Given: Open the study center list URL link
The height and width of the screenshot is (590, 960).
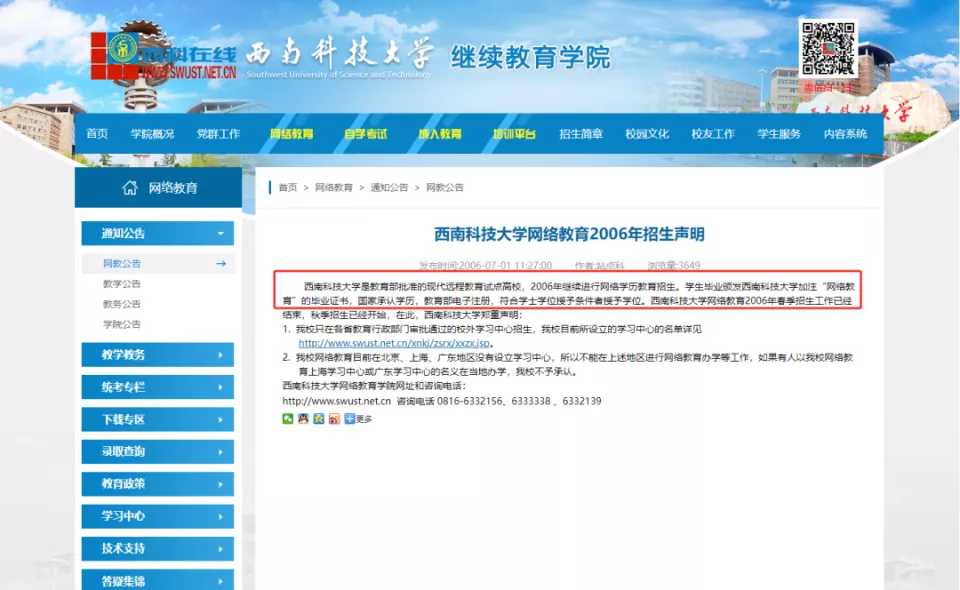Looking at the screenshot, I should coord(395,343).
